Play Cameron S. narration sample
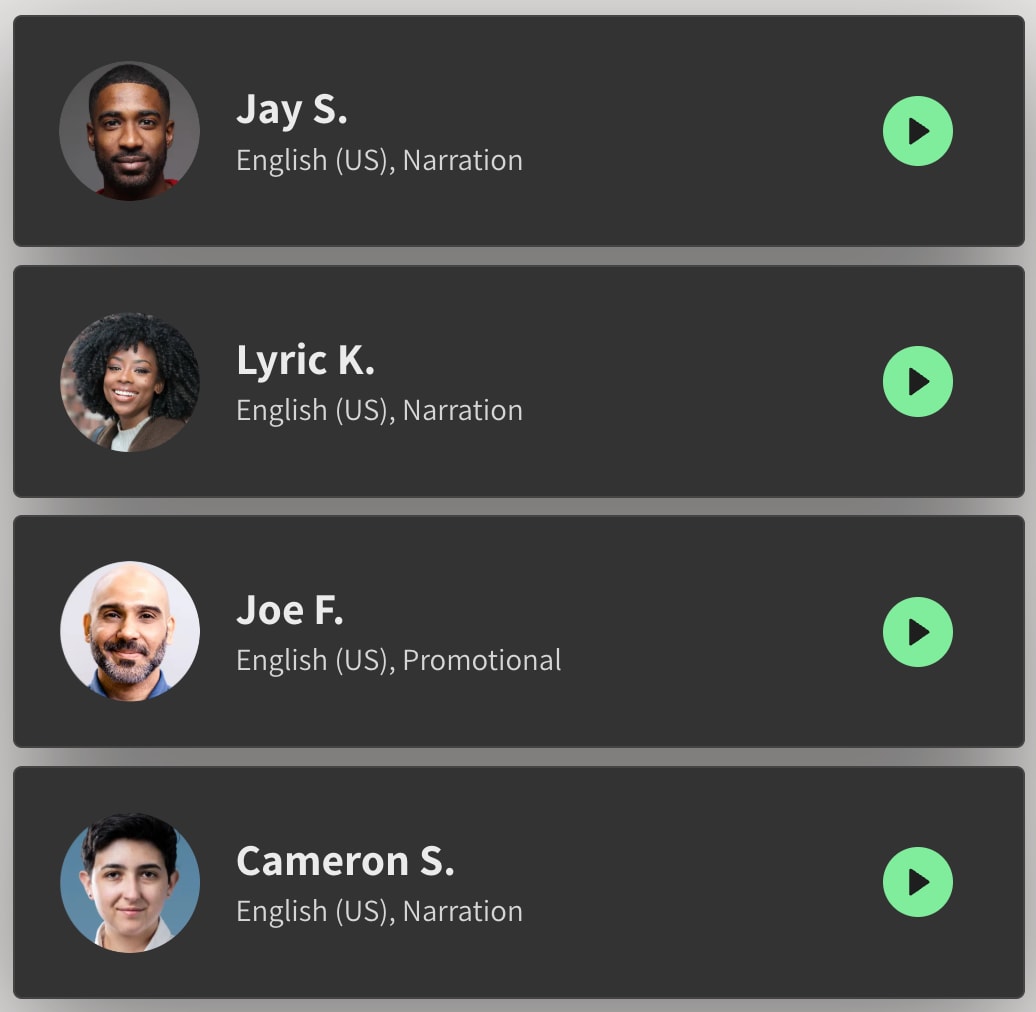 (918, 882)
